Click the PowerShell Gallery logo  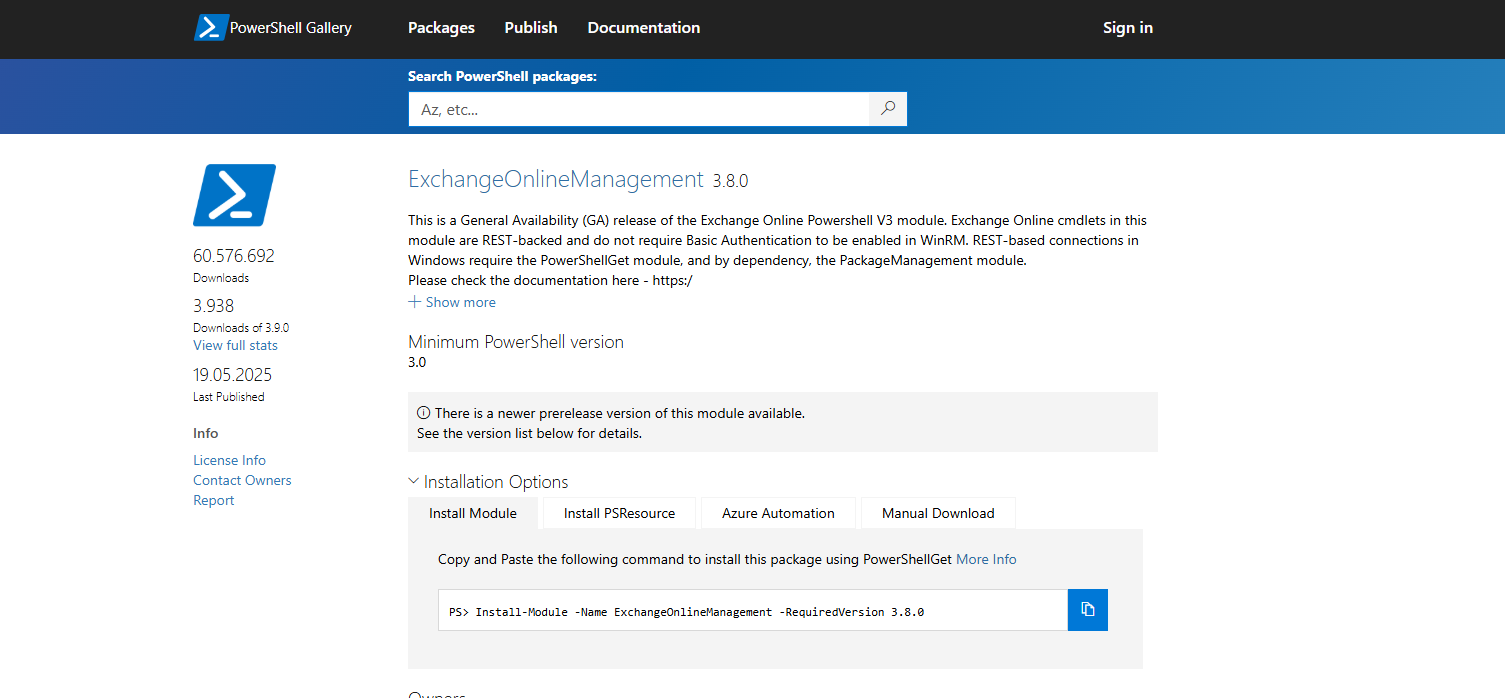click(x=273, y=28)
